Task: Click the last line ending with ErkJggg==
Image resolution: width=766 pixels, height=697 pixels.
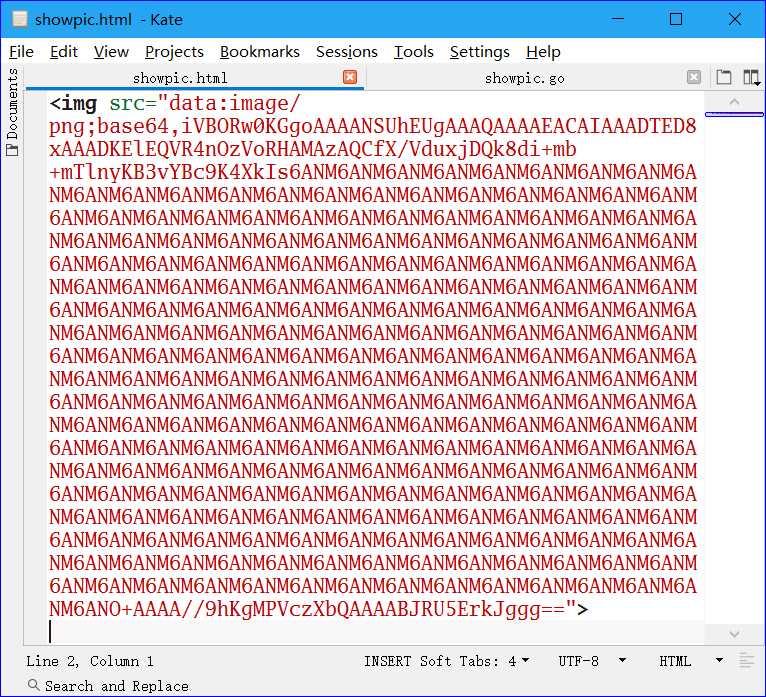Action: point(319,609)
